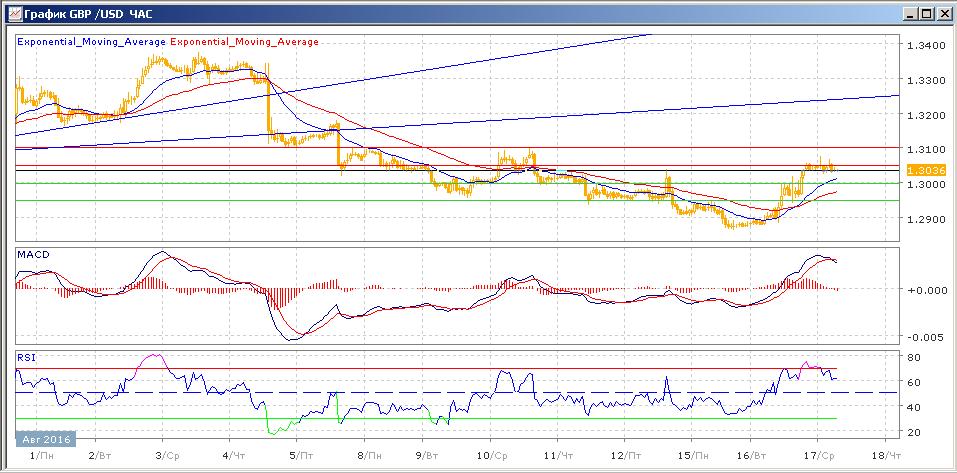Select the 3/Ср date on time axis
Image resolution: width=957 pixels, height=473 pixels.
pyautogui.click(x=167, y=456)
